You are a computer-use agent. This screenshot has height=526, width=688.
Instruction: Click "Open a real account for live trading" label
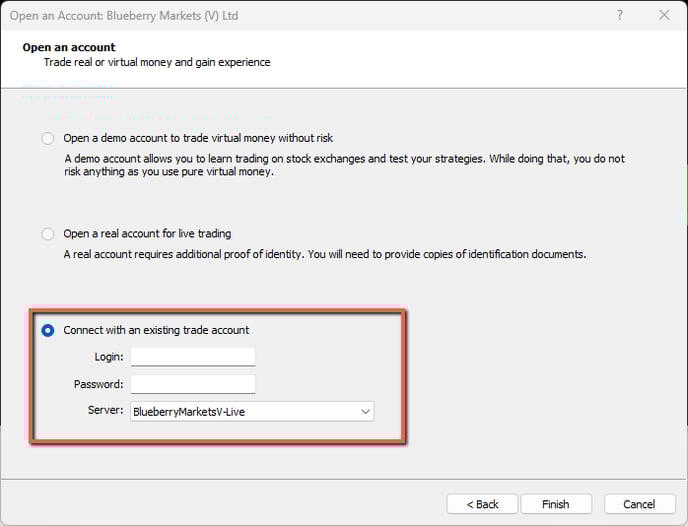click(147, 234)
